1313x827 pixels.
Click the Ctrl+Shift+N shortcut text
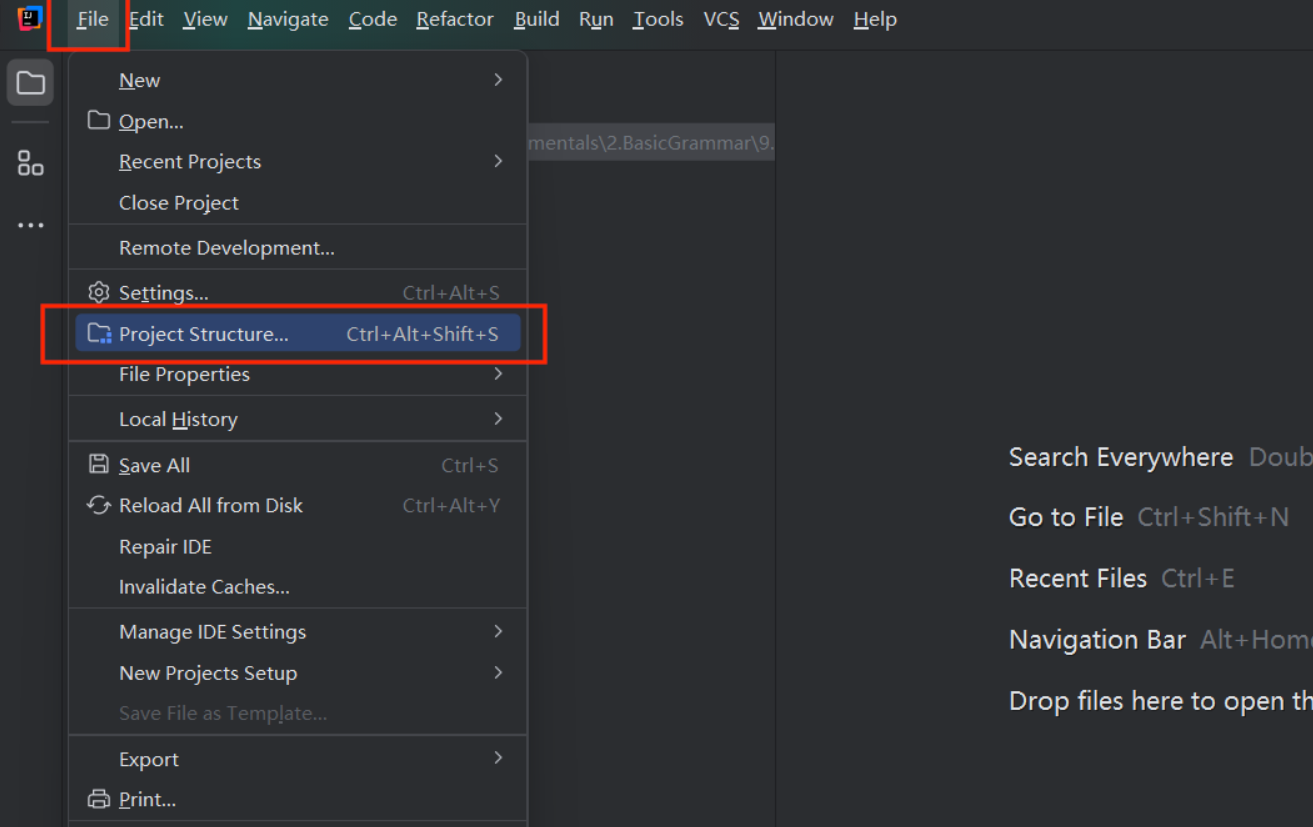pyautogui.click(x=1213, y=517)
